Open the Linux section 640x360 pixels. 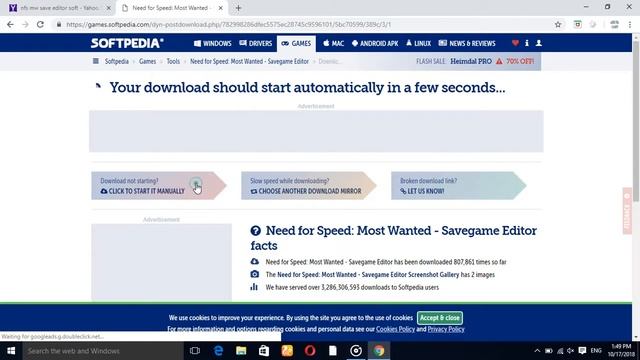(x=418, y=43)
